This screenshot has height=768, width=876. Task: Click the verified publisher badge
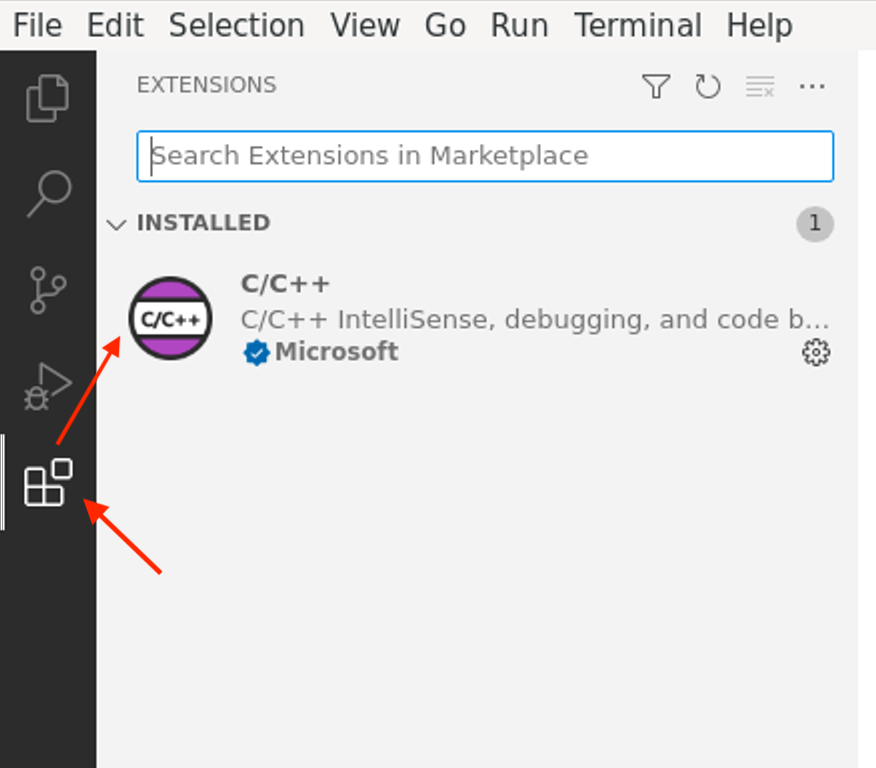click(x=256, y=352)
